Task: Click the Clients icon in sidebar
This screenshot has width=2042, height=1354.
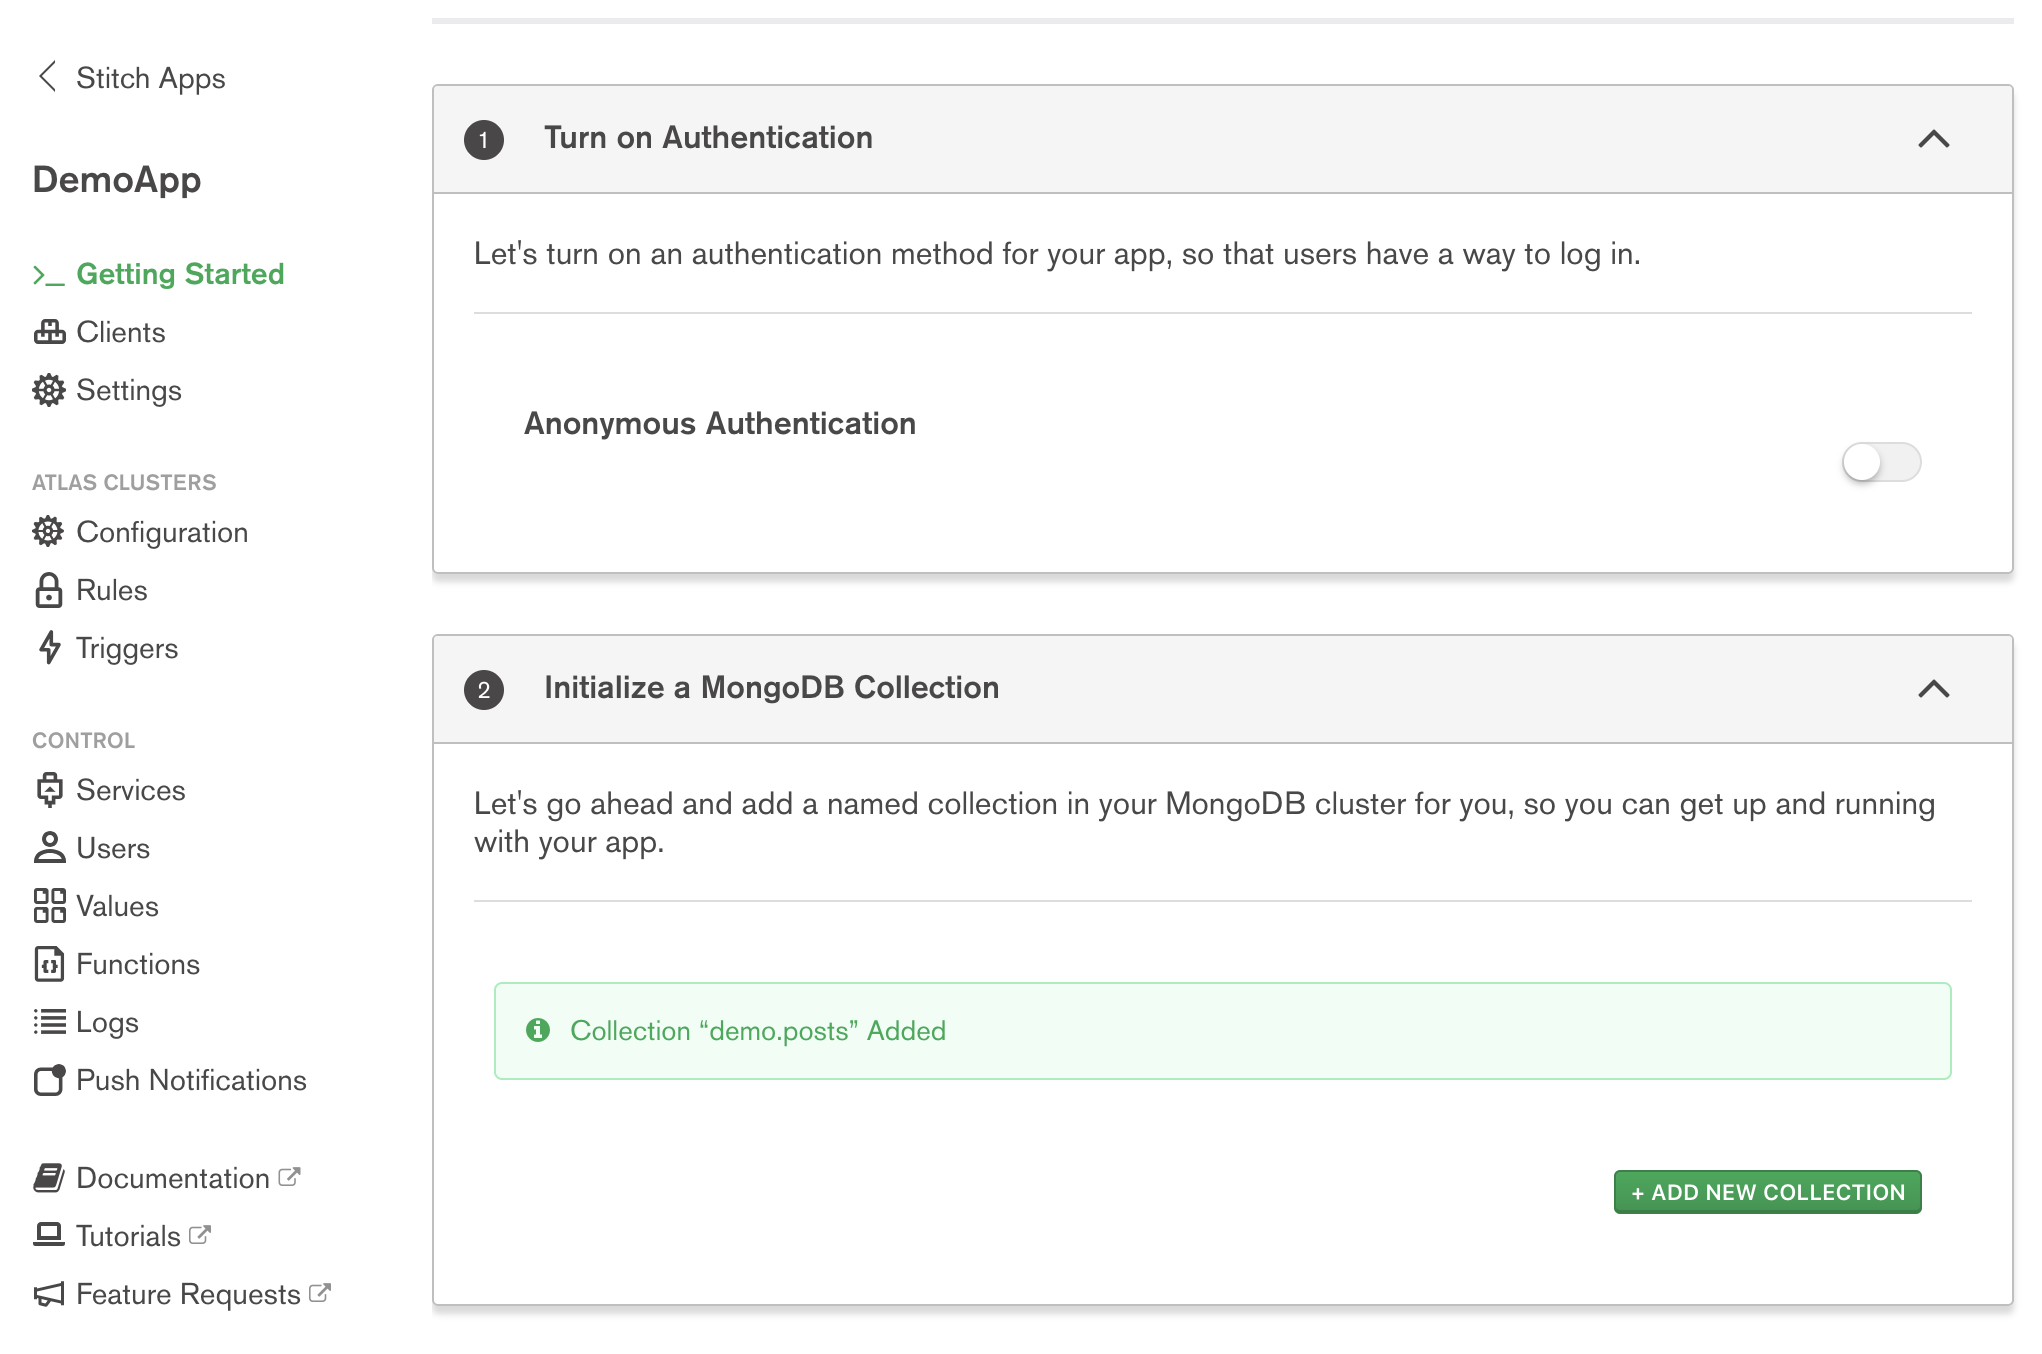Action: 49,332
